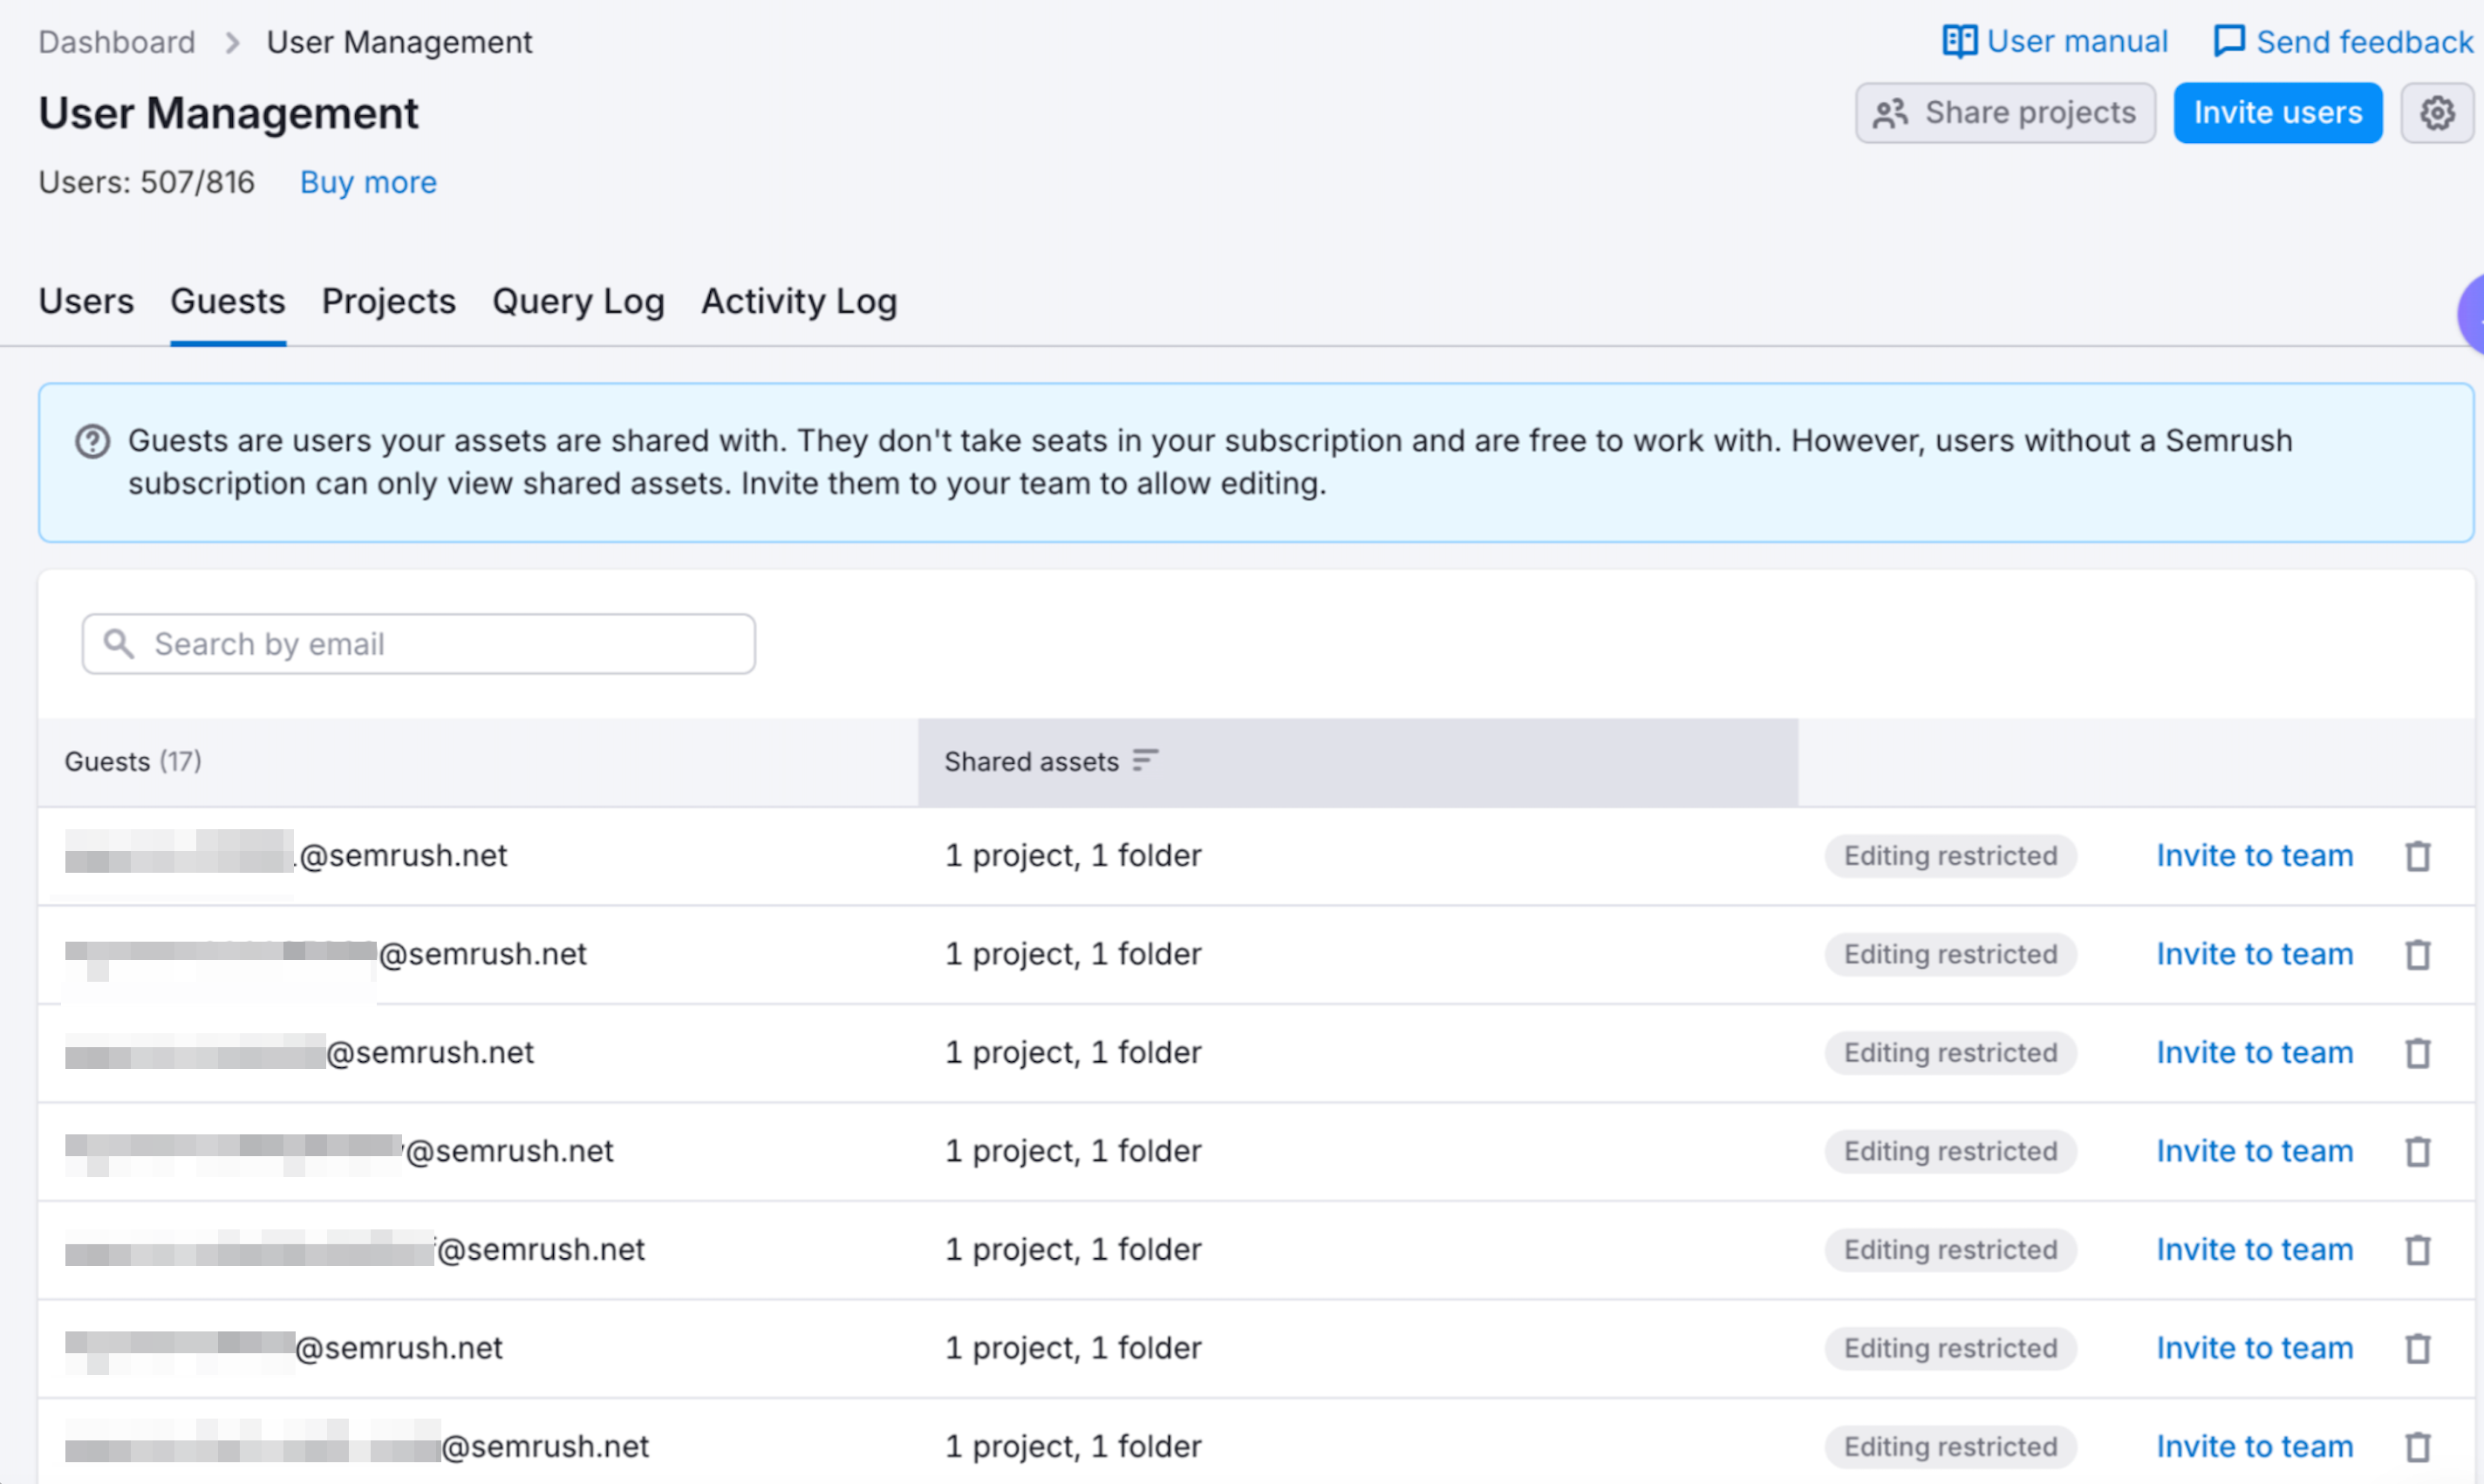
Task: Click the Share projects button
Action: click(x=2005, y=113)
